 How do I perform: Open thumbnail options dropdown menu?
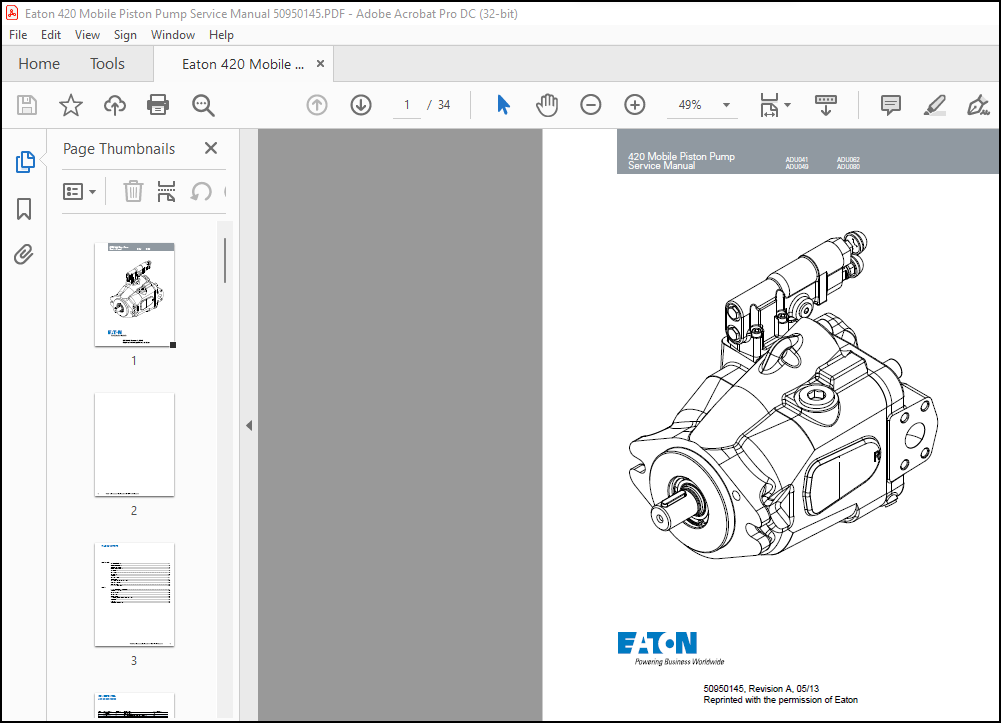79,191
